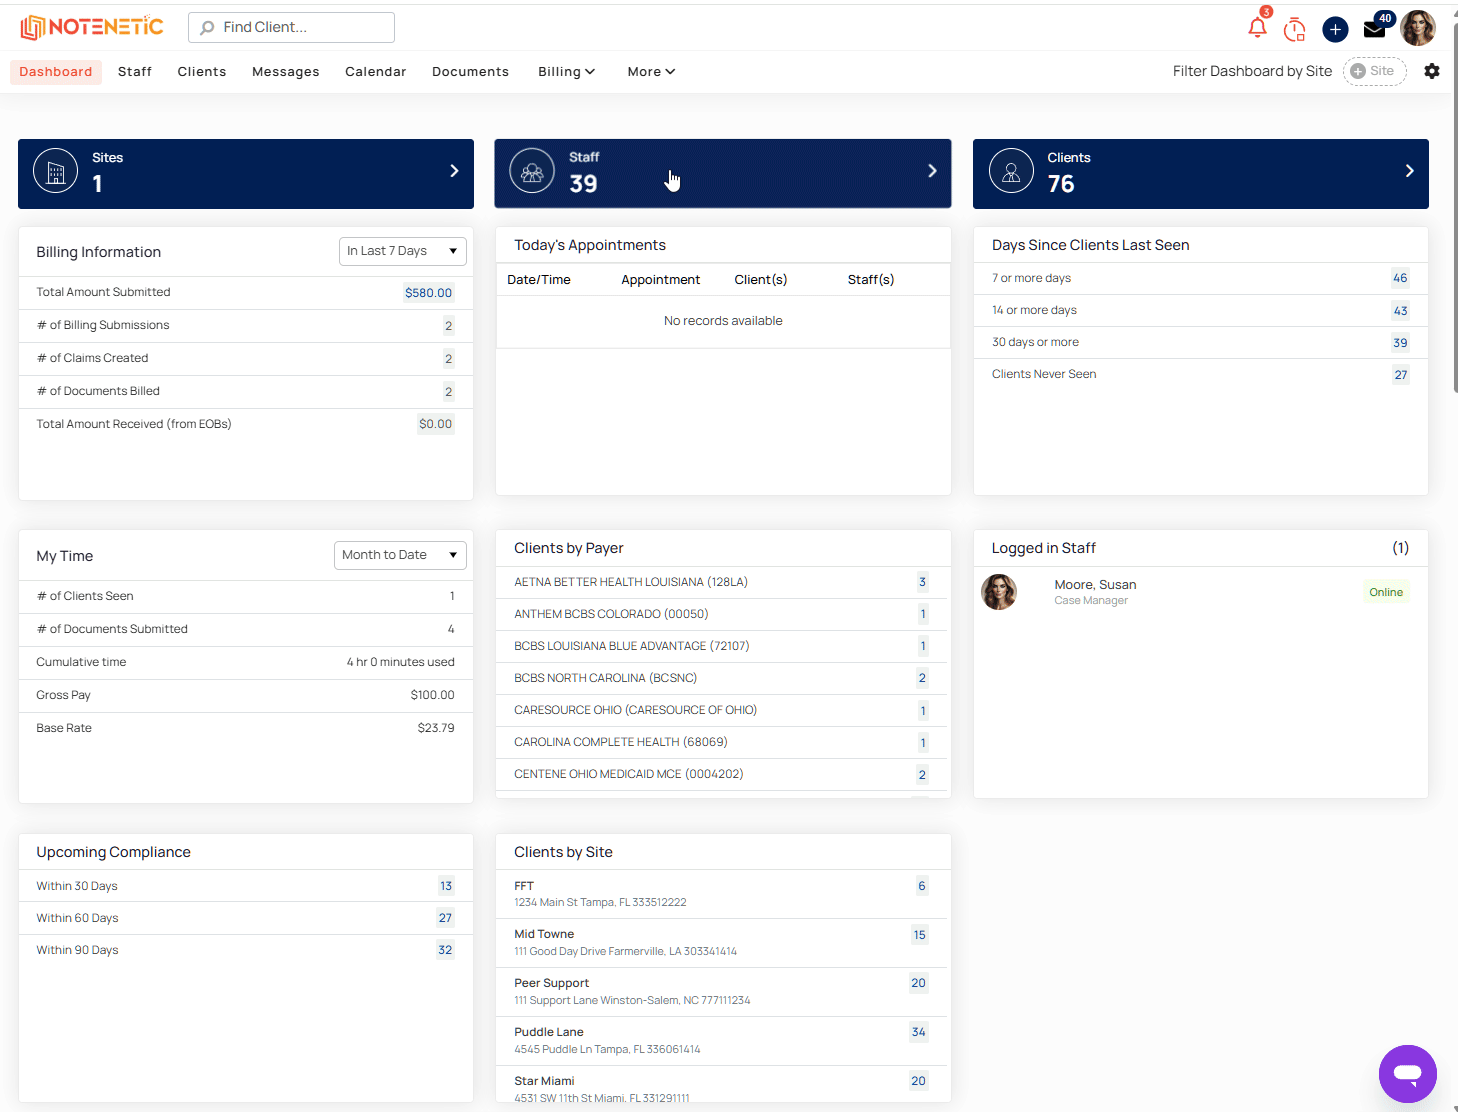Open the Staff card arrow

932,171
